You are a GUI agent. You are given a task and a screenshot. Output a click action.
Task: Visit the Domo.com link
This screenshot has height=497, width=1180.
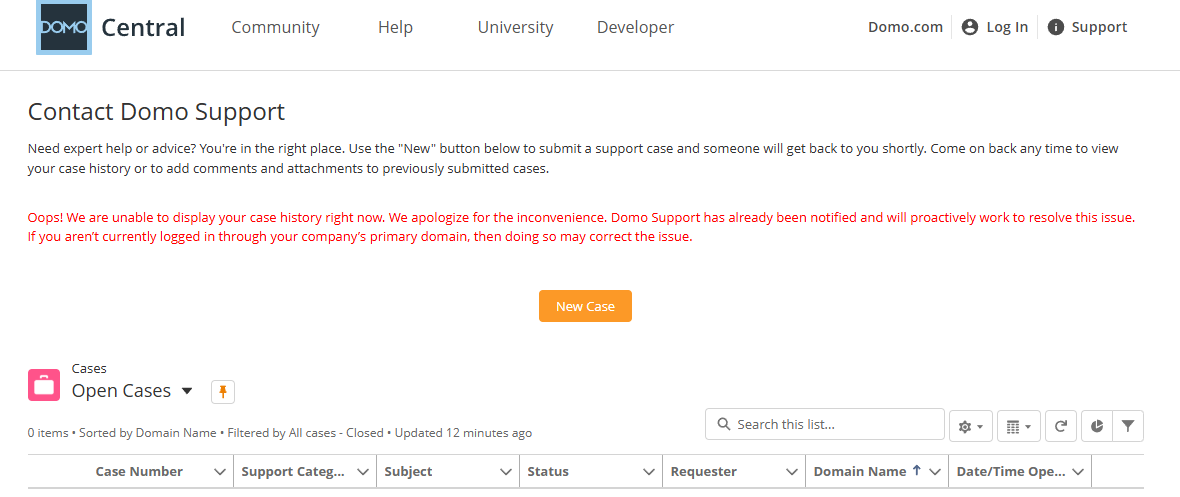tap(905, 27)
